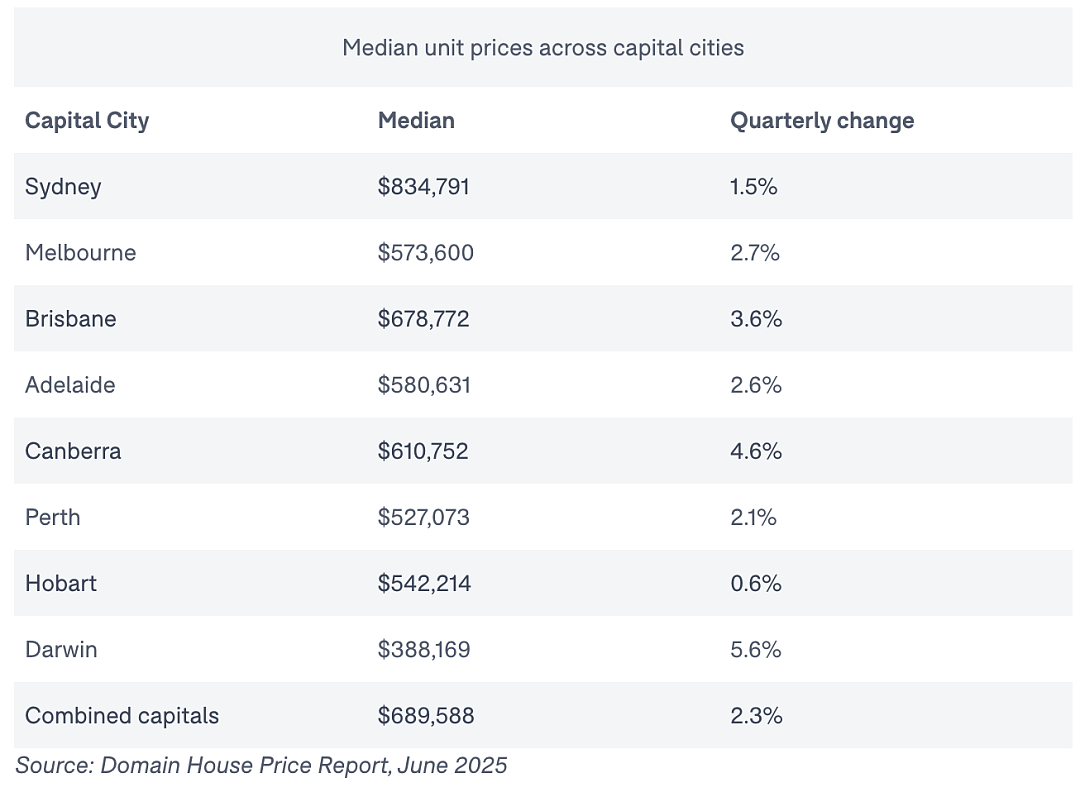This screenshot has height=792, width=1080.
Task: Select the Sydney row label
Action: (63, 187)
